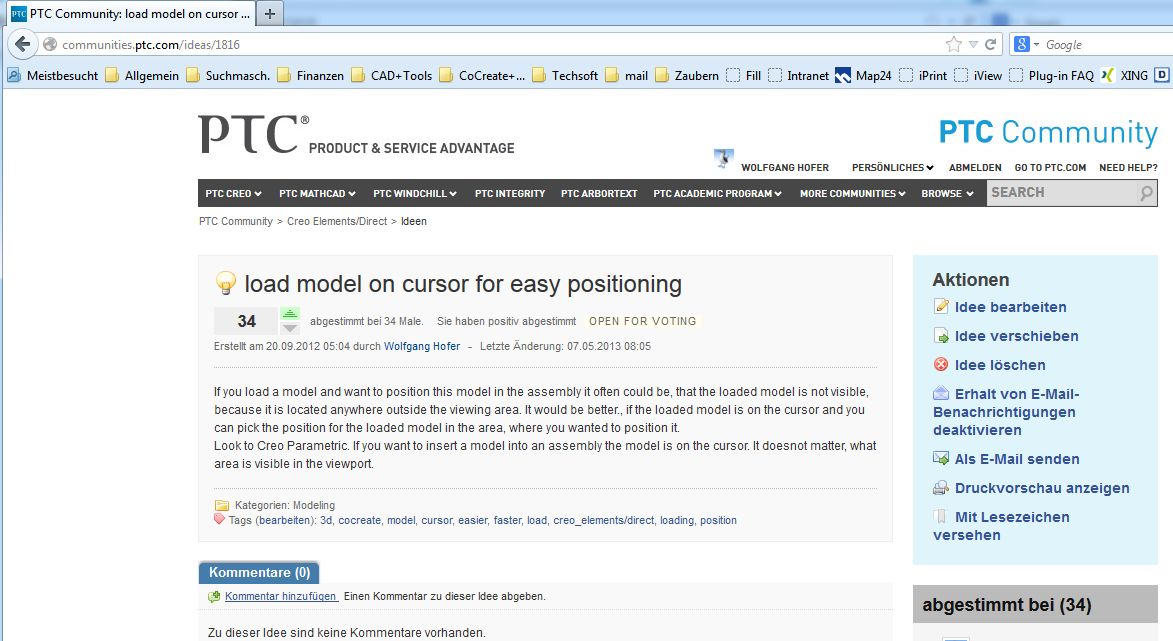Click the browser back arrow button
Viewport: 1173px width, 641px height.
click(22, 44)
